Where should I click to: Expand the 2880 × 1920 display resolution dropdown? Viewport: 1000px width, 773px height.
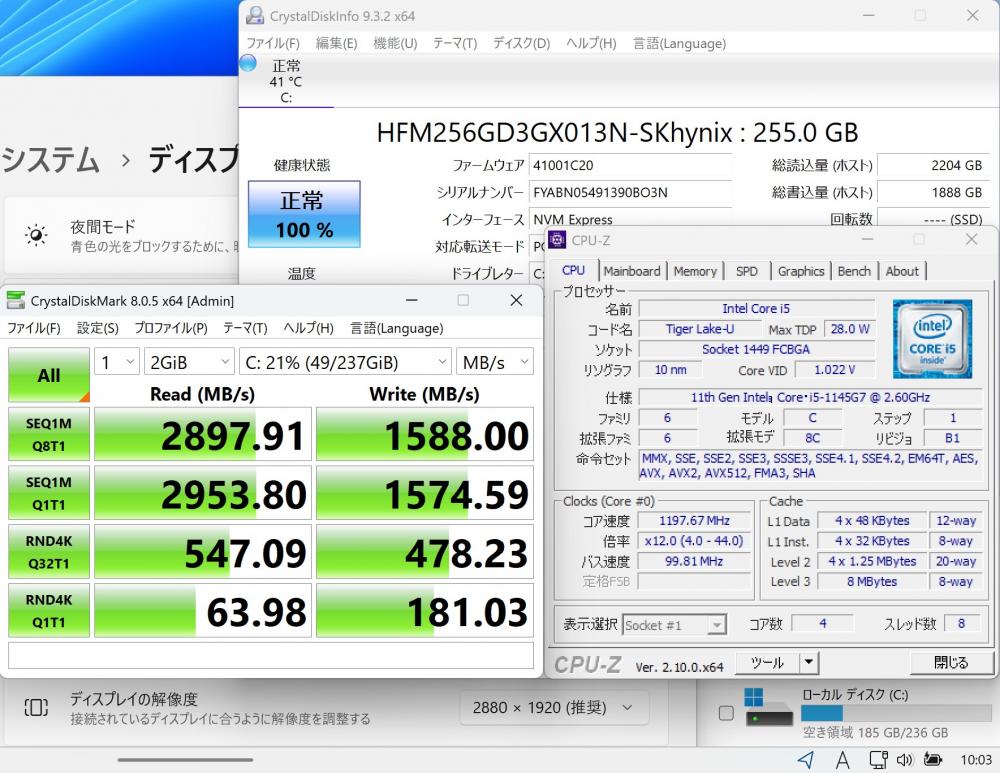point(554,707)
